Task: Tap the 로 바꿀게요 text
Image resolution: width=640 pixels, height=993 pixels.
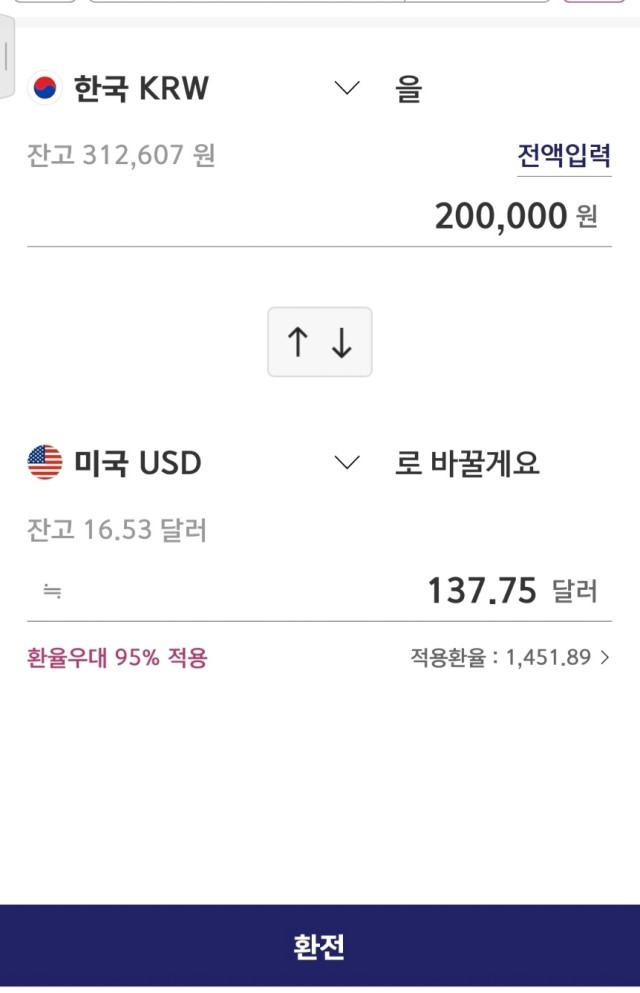Action: [467, 463]
